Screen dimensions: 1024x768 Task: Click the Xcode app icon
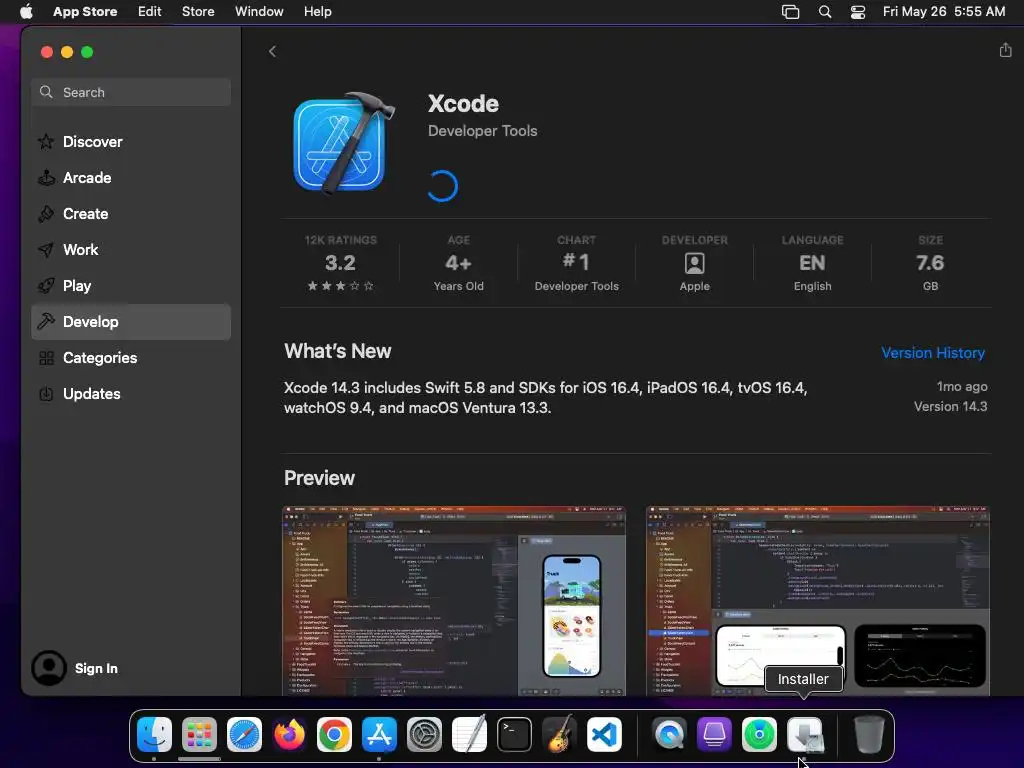click(343, 143)
